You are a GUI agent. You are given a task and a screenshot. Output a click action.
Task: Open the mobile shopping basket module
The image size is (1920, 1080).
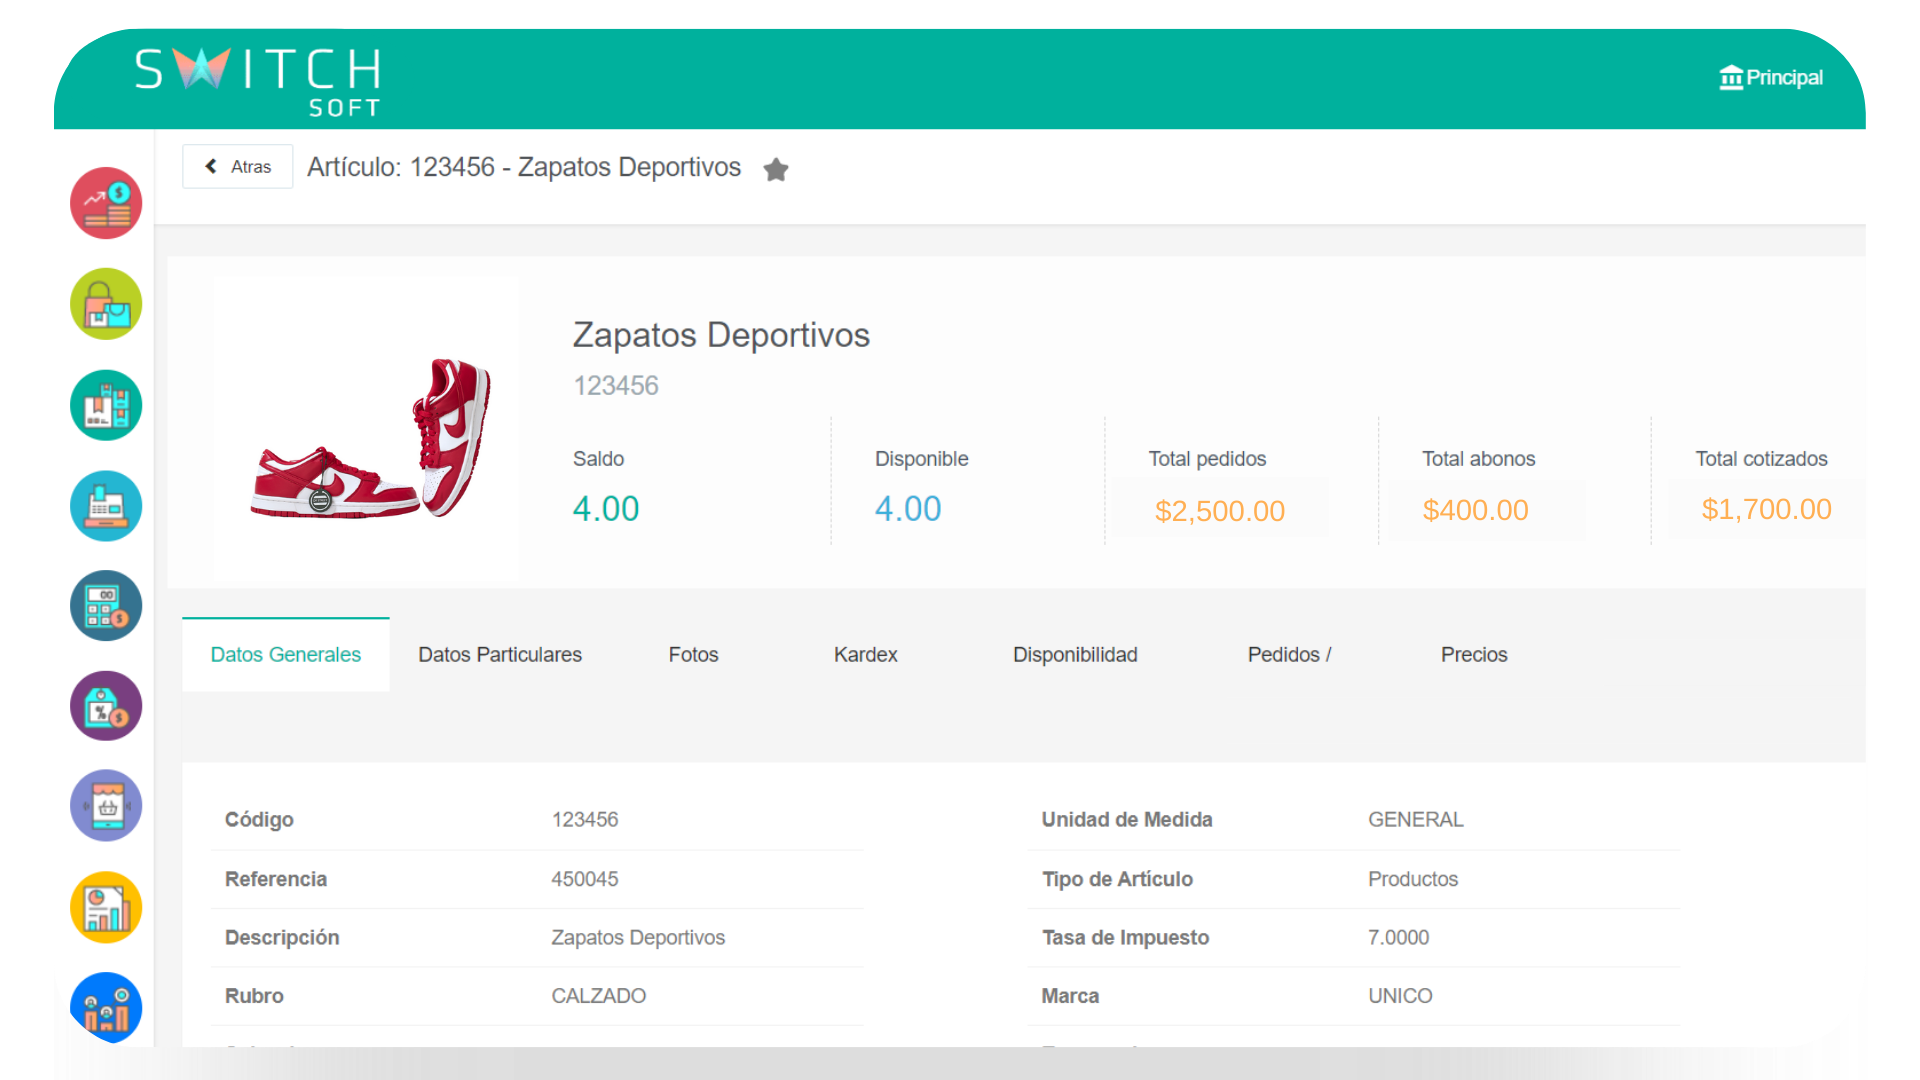click(x=106, y=806)
